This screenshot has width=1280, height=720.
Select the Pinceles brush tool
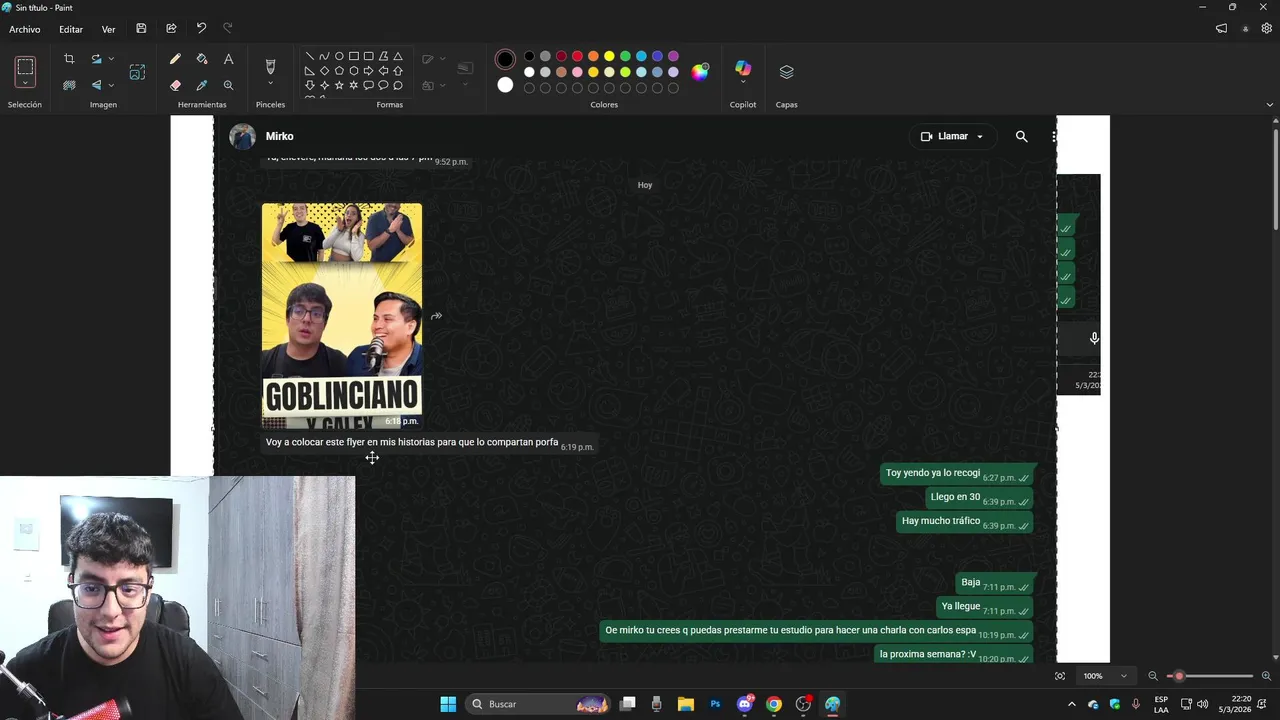270,66
